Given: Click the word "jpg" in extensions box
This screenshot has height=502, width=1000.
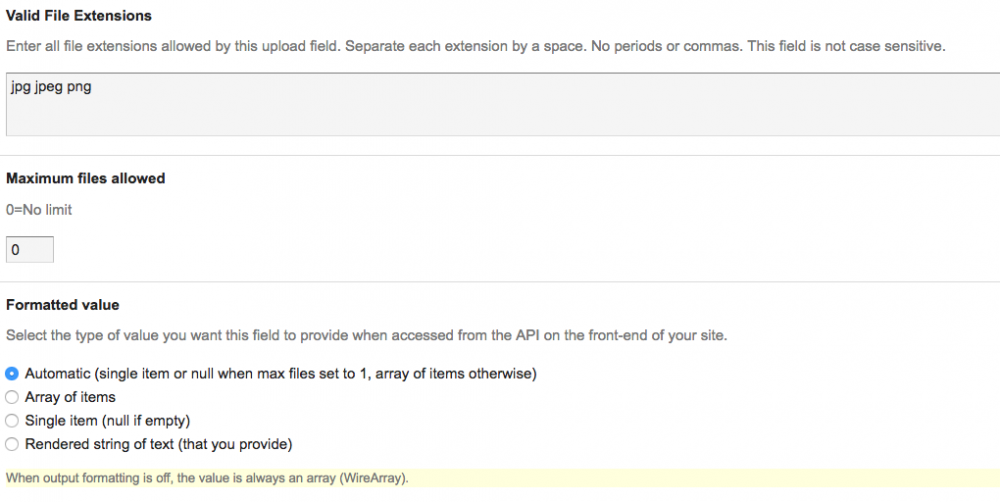Looking at the screenshot, I should click(21, 87).
